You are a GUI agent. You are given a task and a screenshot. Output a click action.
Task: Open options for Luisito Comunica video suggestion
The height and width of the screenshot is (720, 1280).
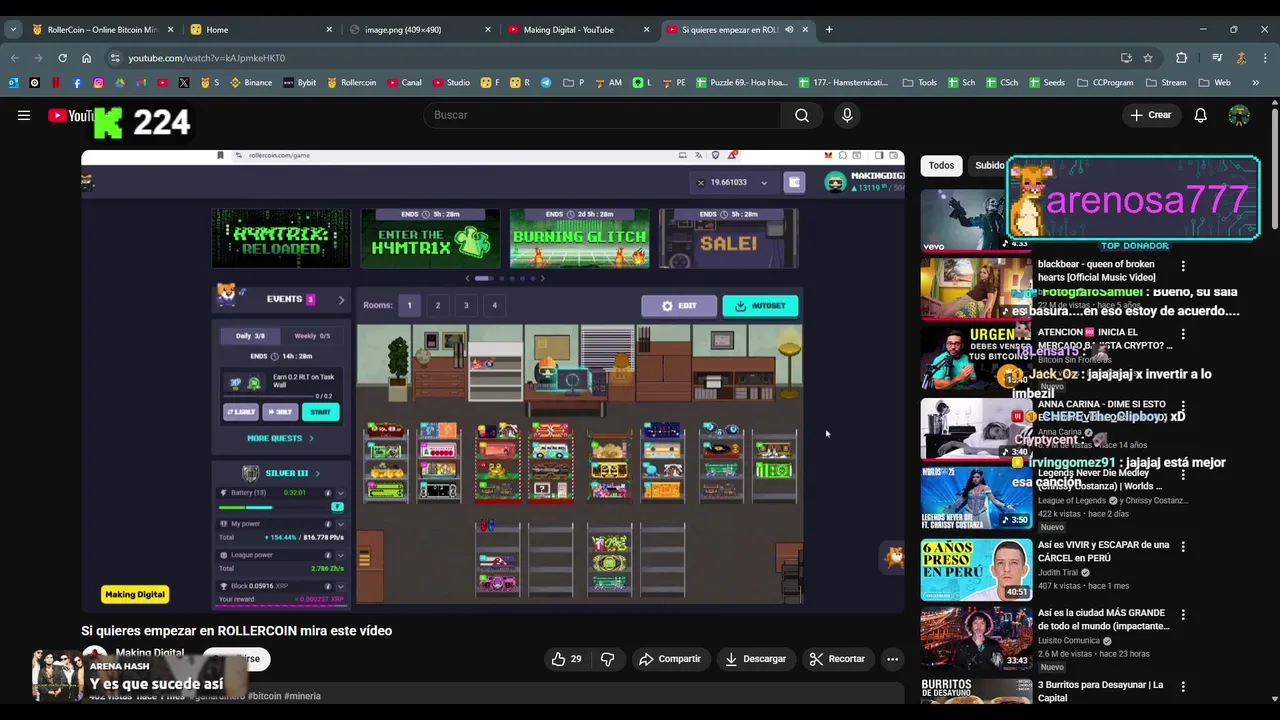[1183, 615]
